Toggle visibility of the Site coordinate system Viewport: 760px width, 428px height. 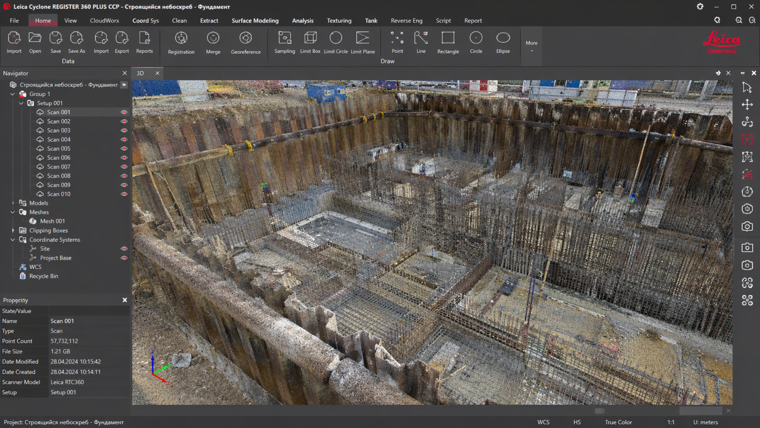[x=124, y=249]
